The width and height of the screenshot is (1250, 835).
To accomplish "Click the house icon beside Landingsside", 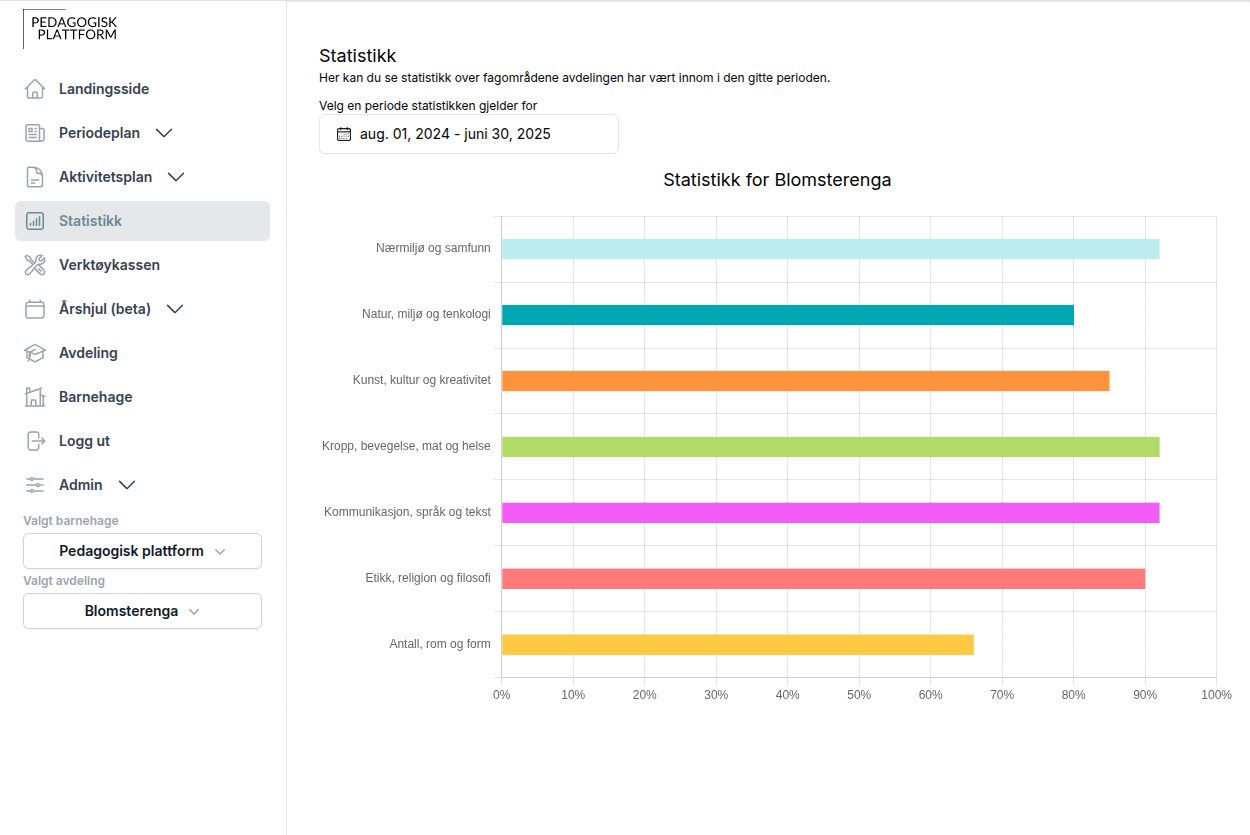I will [35, 89].
